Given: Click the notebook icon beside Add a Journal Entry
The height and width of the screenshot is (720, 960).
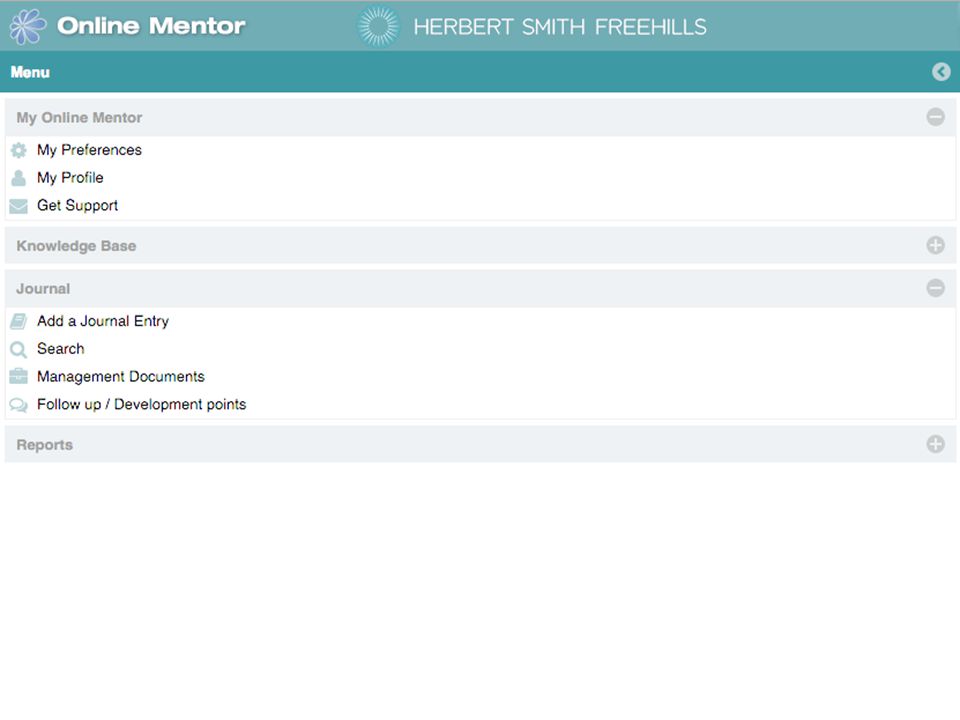Looking at the screenshot, I should (19, 321).
